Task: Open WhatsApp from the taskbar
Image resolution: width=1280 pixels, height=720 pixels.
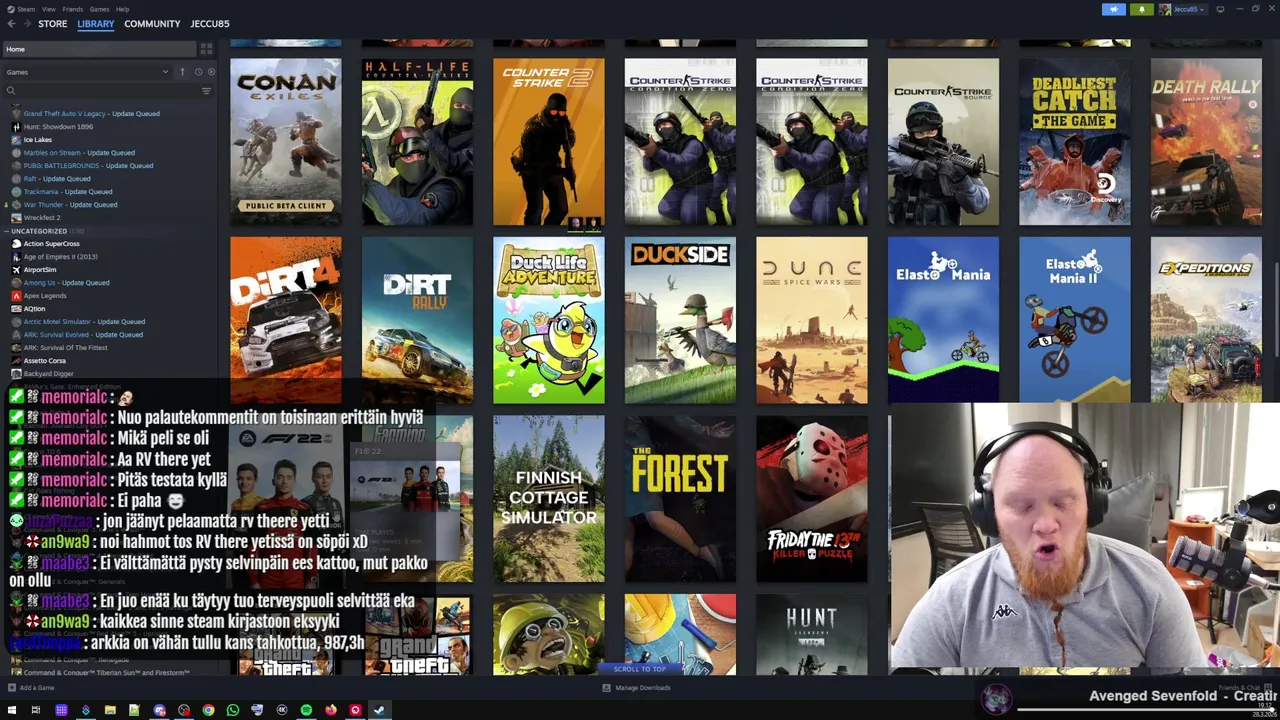Action: coord(233,710)
